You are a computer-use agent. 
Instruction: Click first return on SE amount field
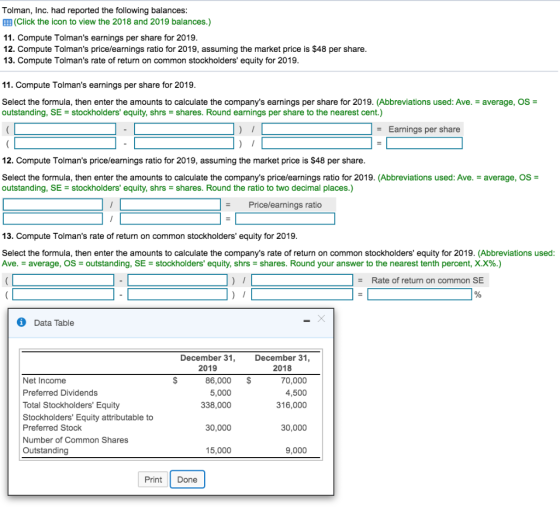[63, 294]
